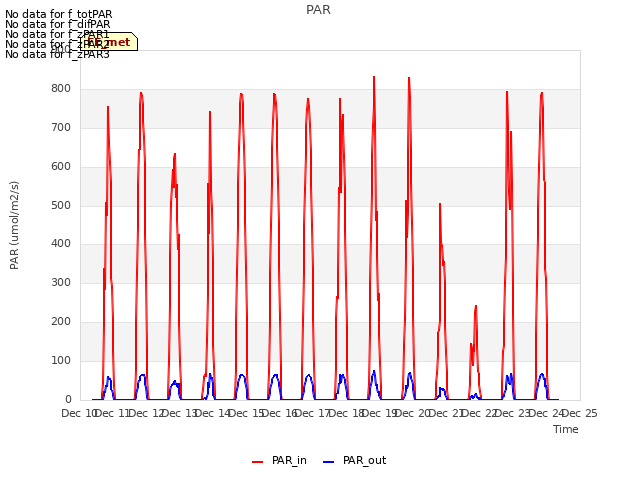This screenshot has height=480, width=640.
Task: Click the y-axis tick label 500
Action: (61, 205)
